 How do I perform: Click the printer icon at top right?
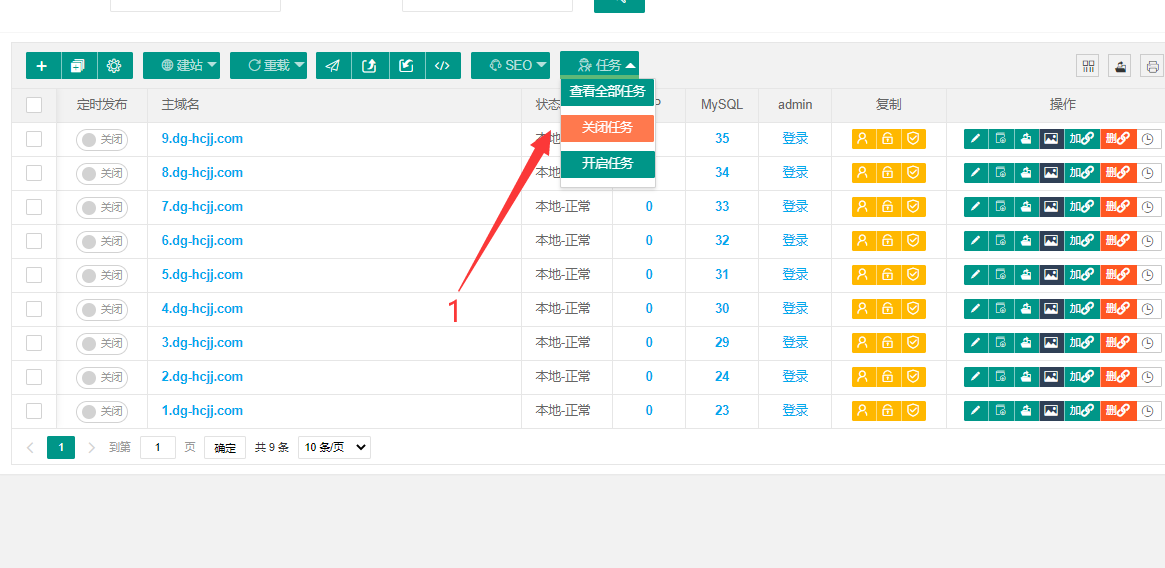[x=1152, y=66]
